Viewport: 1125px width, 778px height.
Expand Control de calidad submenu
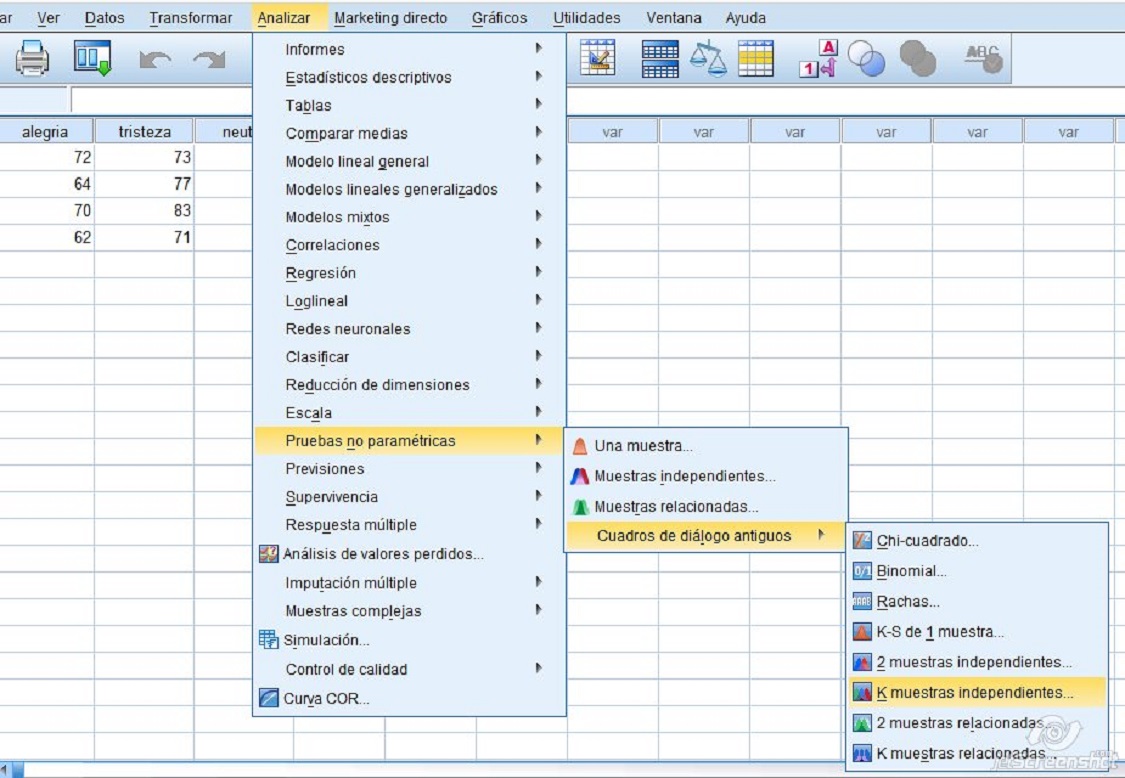coord(409,669)
